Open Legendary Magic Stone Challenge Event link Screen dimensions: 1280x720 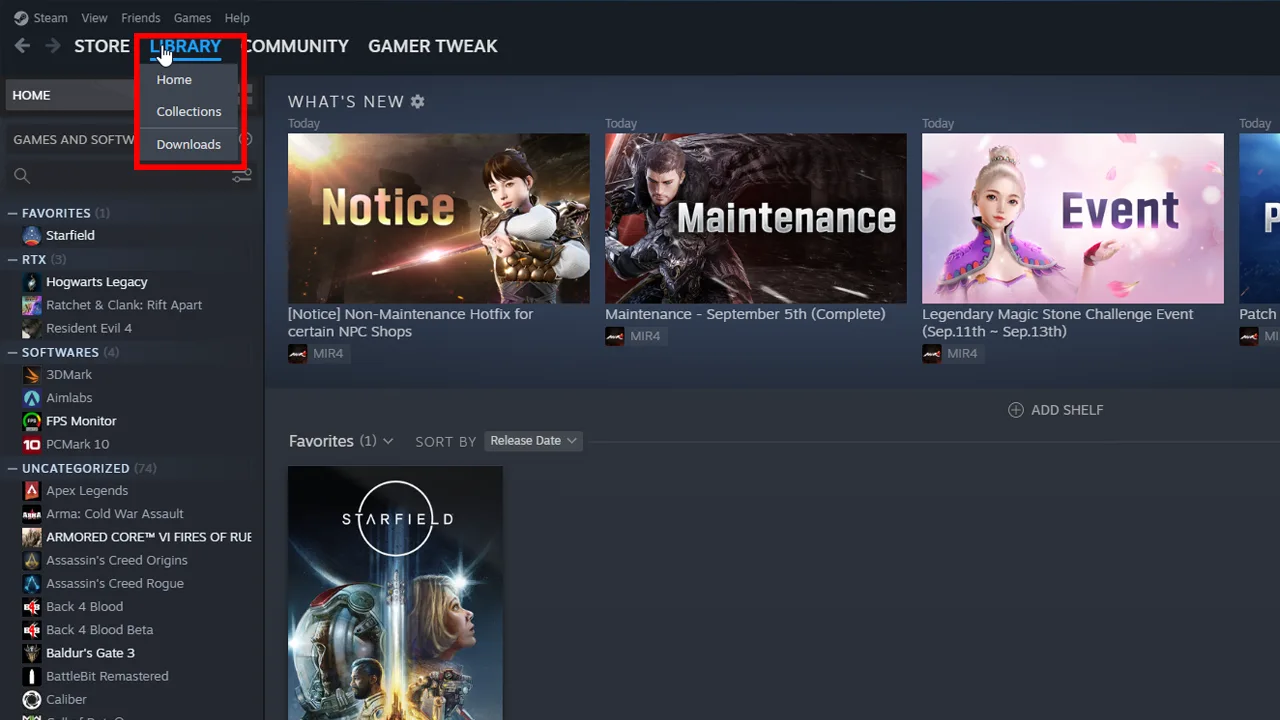(1058, 323)
